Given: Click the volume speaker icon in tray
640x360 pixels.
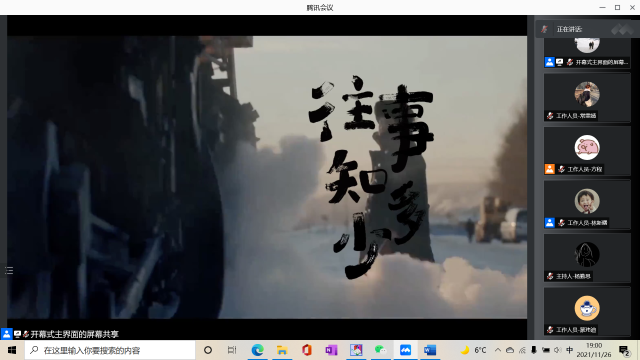Looking at the screenshot, I should (558, 350).
